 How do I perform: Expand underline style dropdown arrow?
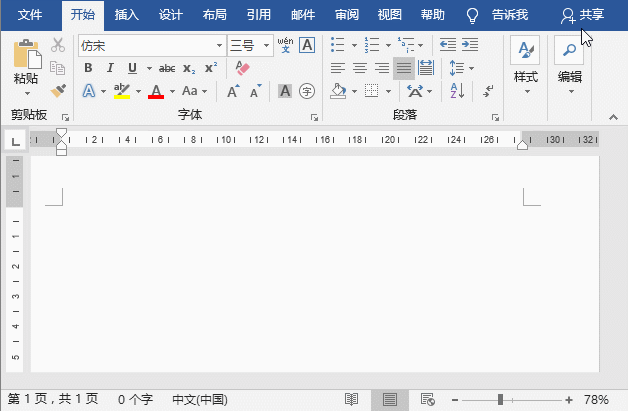tap(149, 68)
